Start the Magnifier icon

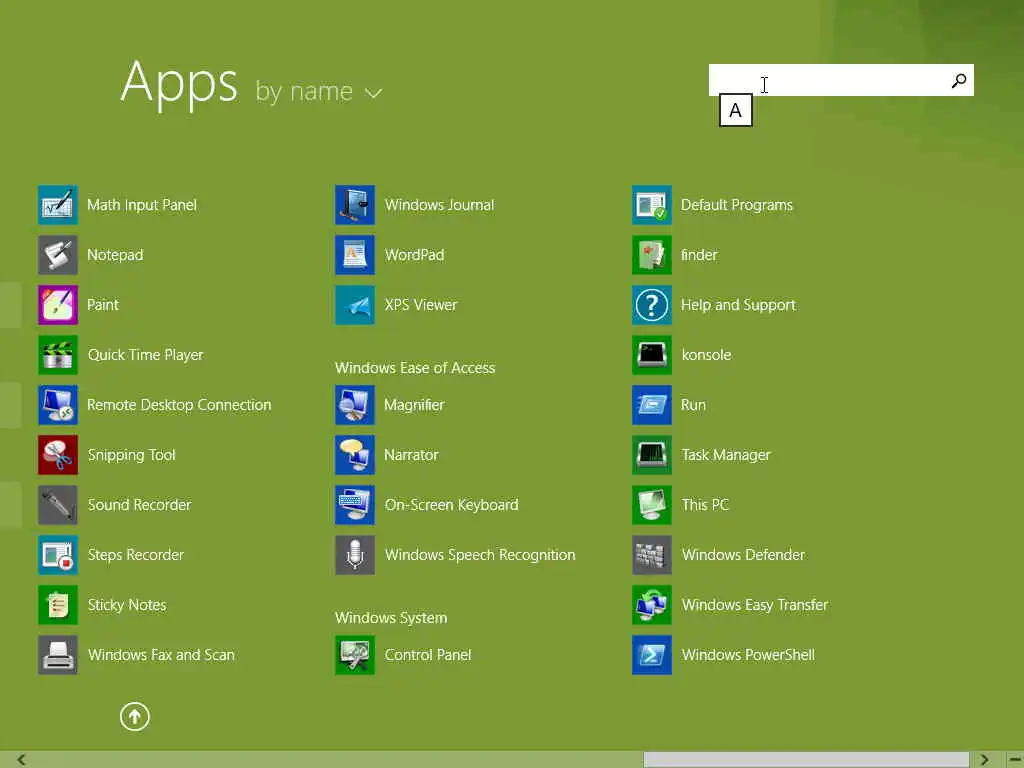pyautogui.click(x=355, y=405)
